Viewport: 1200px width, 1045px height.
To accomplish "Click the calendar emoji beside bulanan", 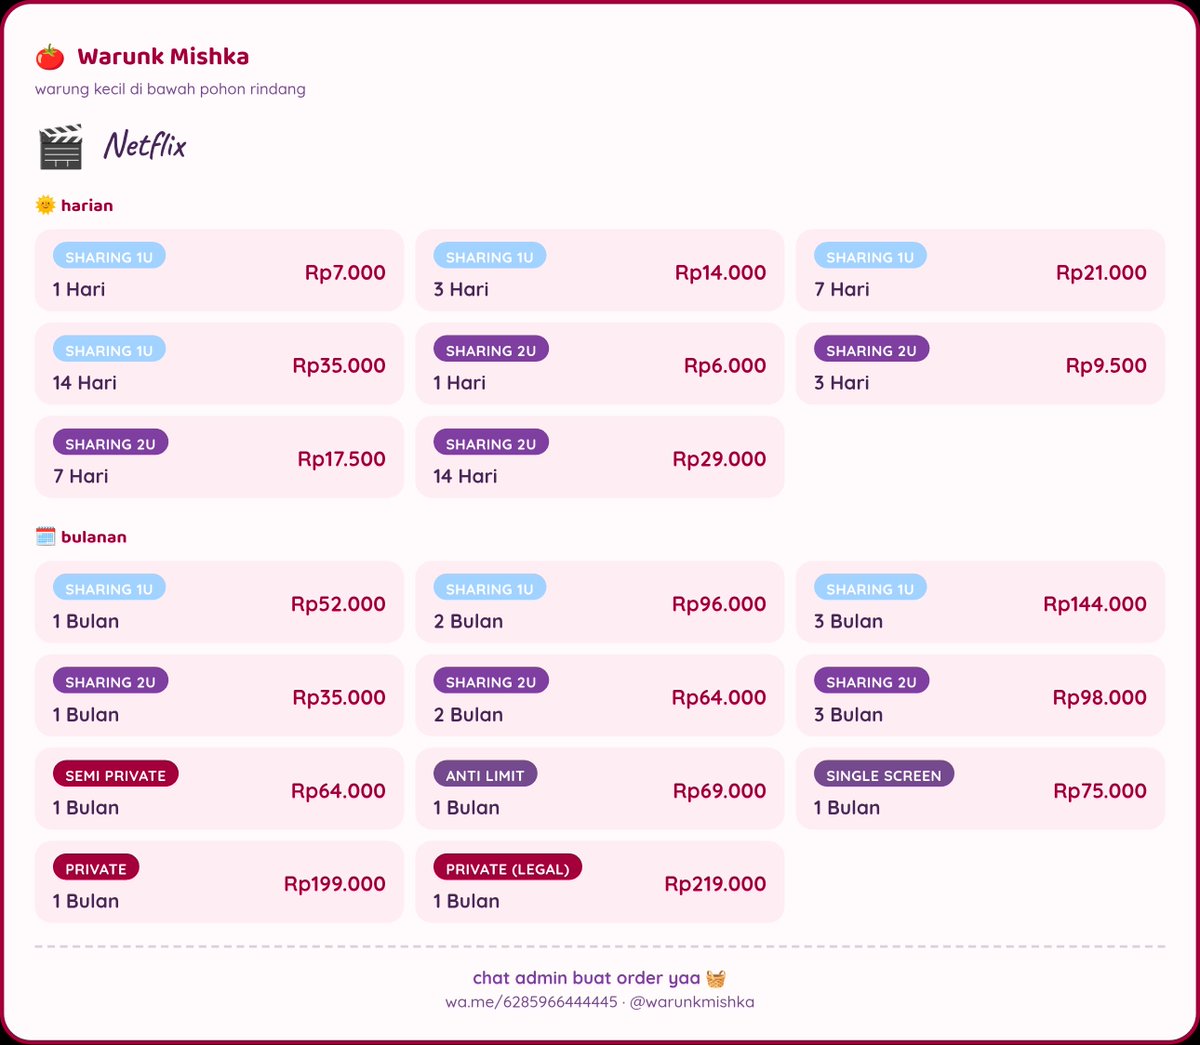I will pyautogui.click(x=45, y=537).
